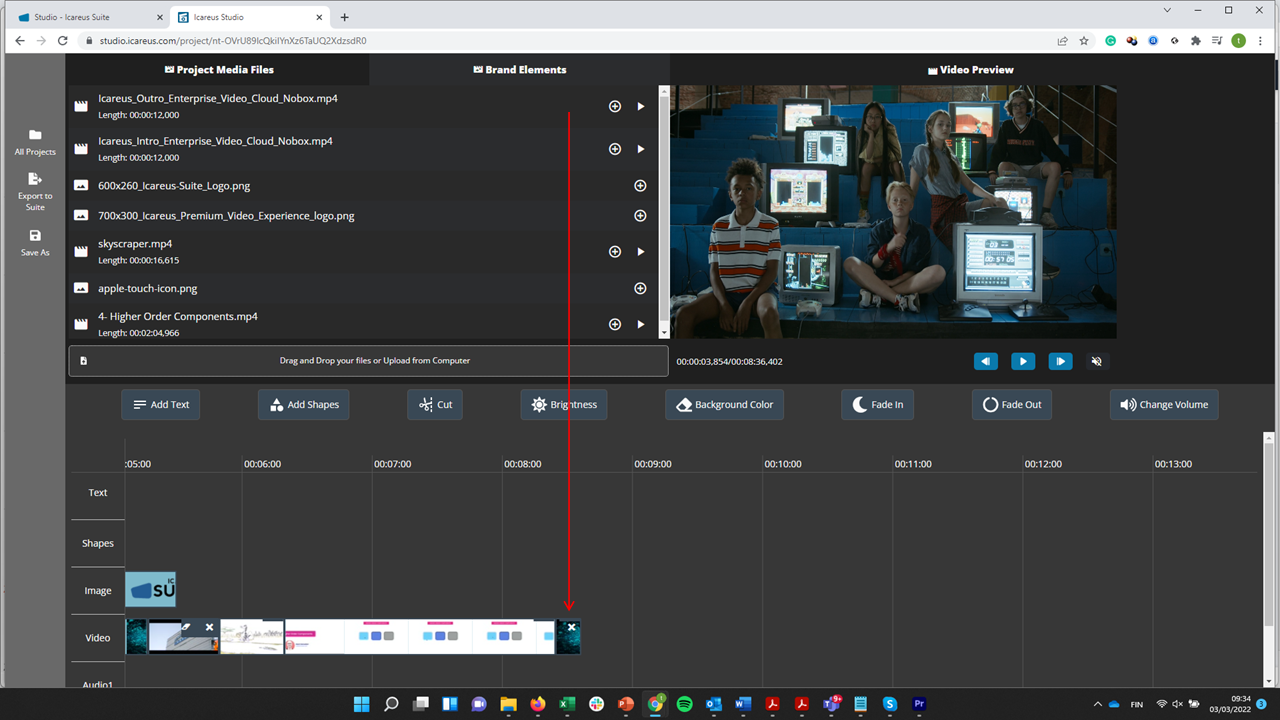Add 600x260 Icareus-Suite Logo image

point(640,186)
